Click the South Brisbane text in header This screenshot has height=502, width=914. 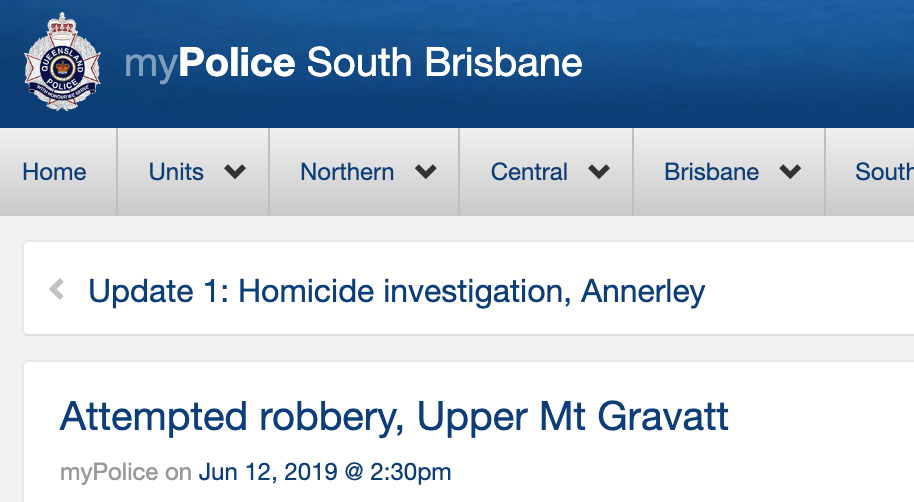tap(444, 63)
